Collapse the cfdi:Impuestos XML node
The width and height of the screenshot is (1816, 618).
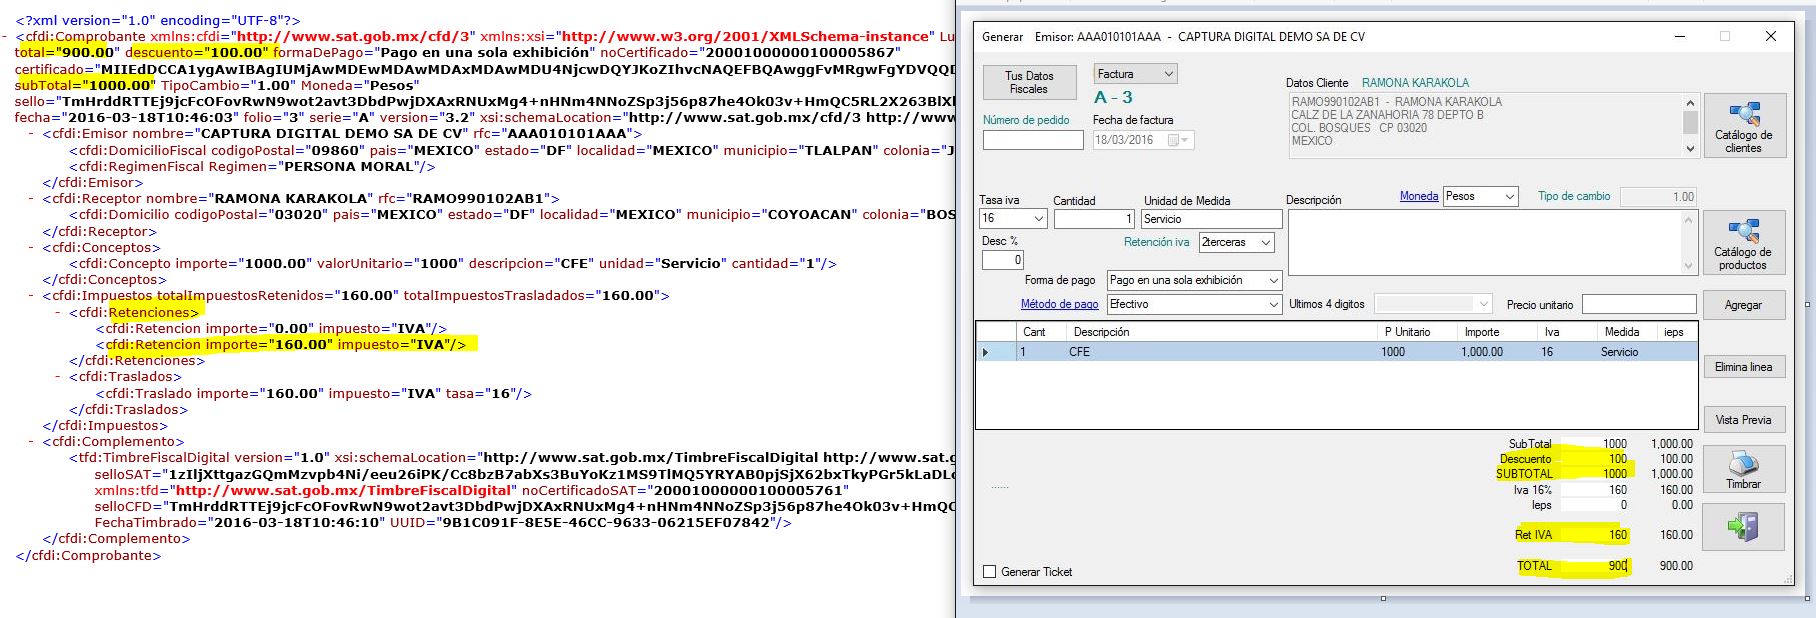[32, 296]
